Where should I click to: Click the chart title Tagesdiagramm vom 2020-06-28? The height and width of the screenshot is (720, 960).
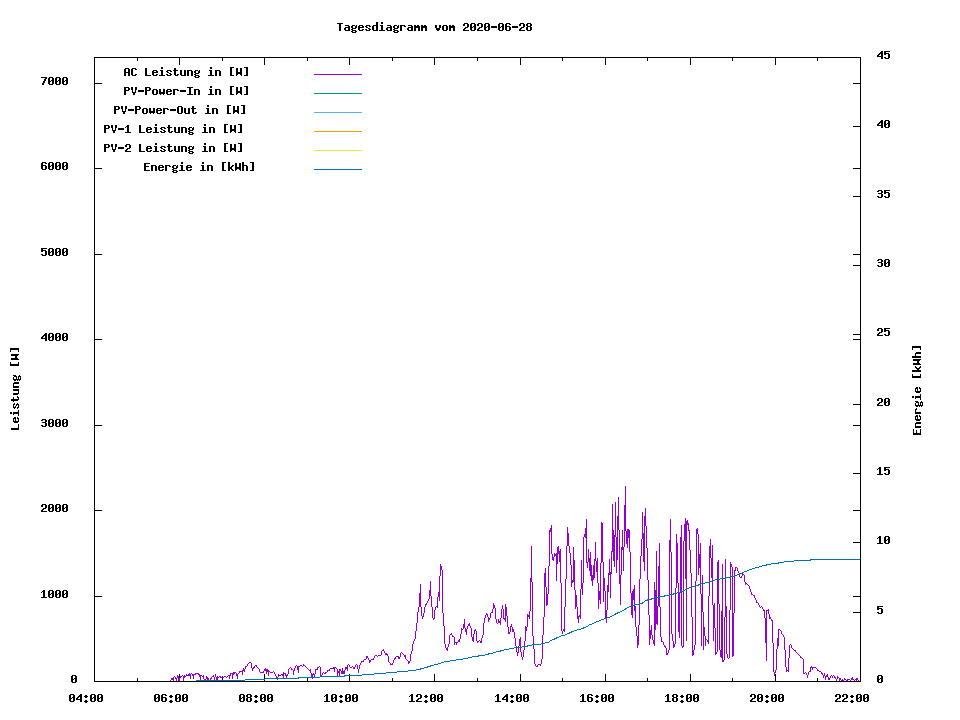click(x=434, y=27)
